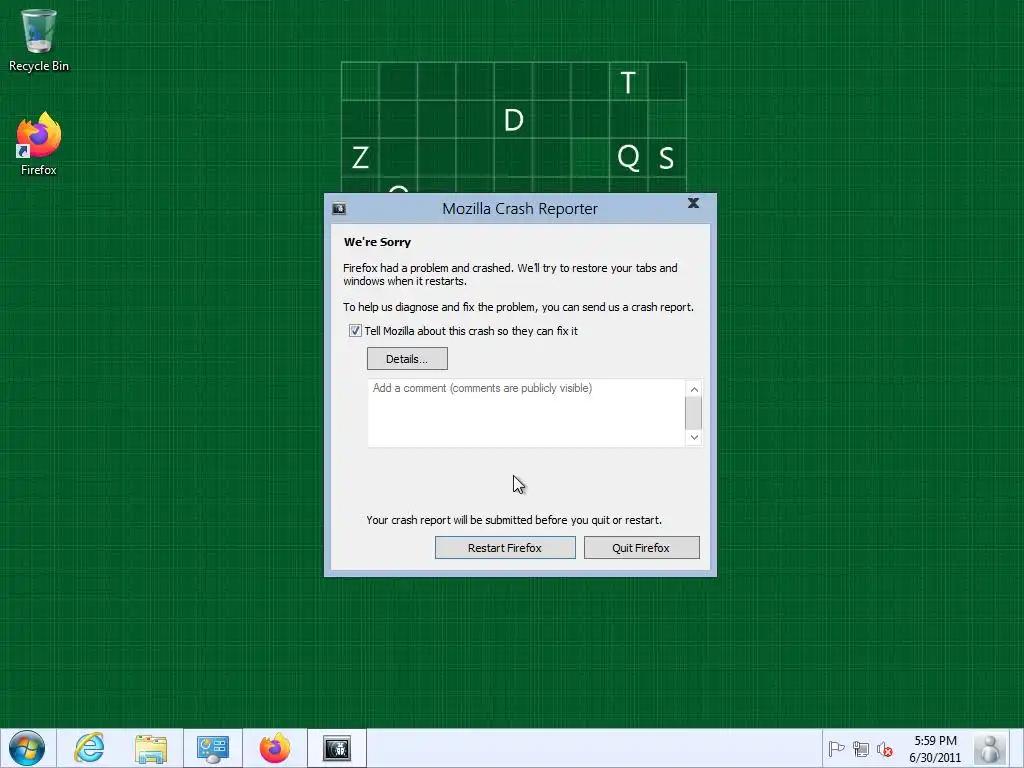This screenshot has width=1024, height=768.
Task: Select the Crash Reporter taskbar icon
Action: pos(337,748)
